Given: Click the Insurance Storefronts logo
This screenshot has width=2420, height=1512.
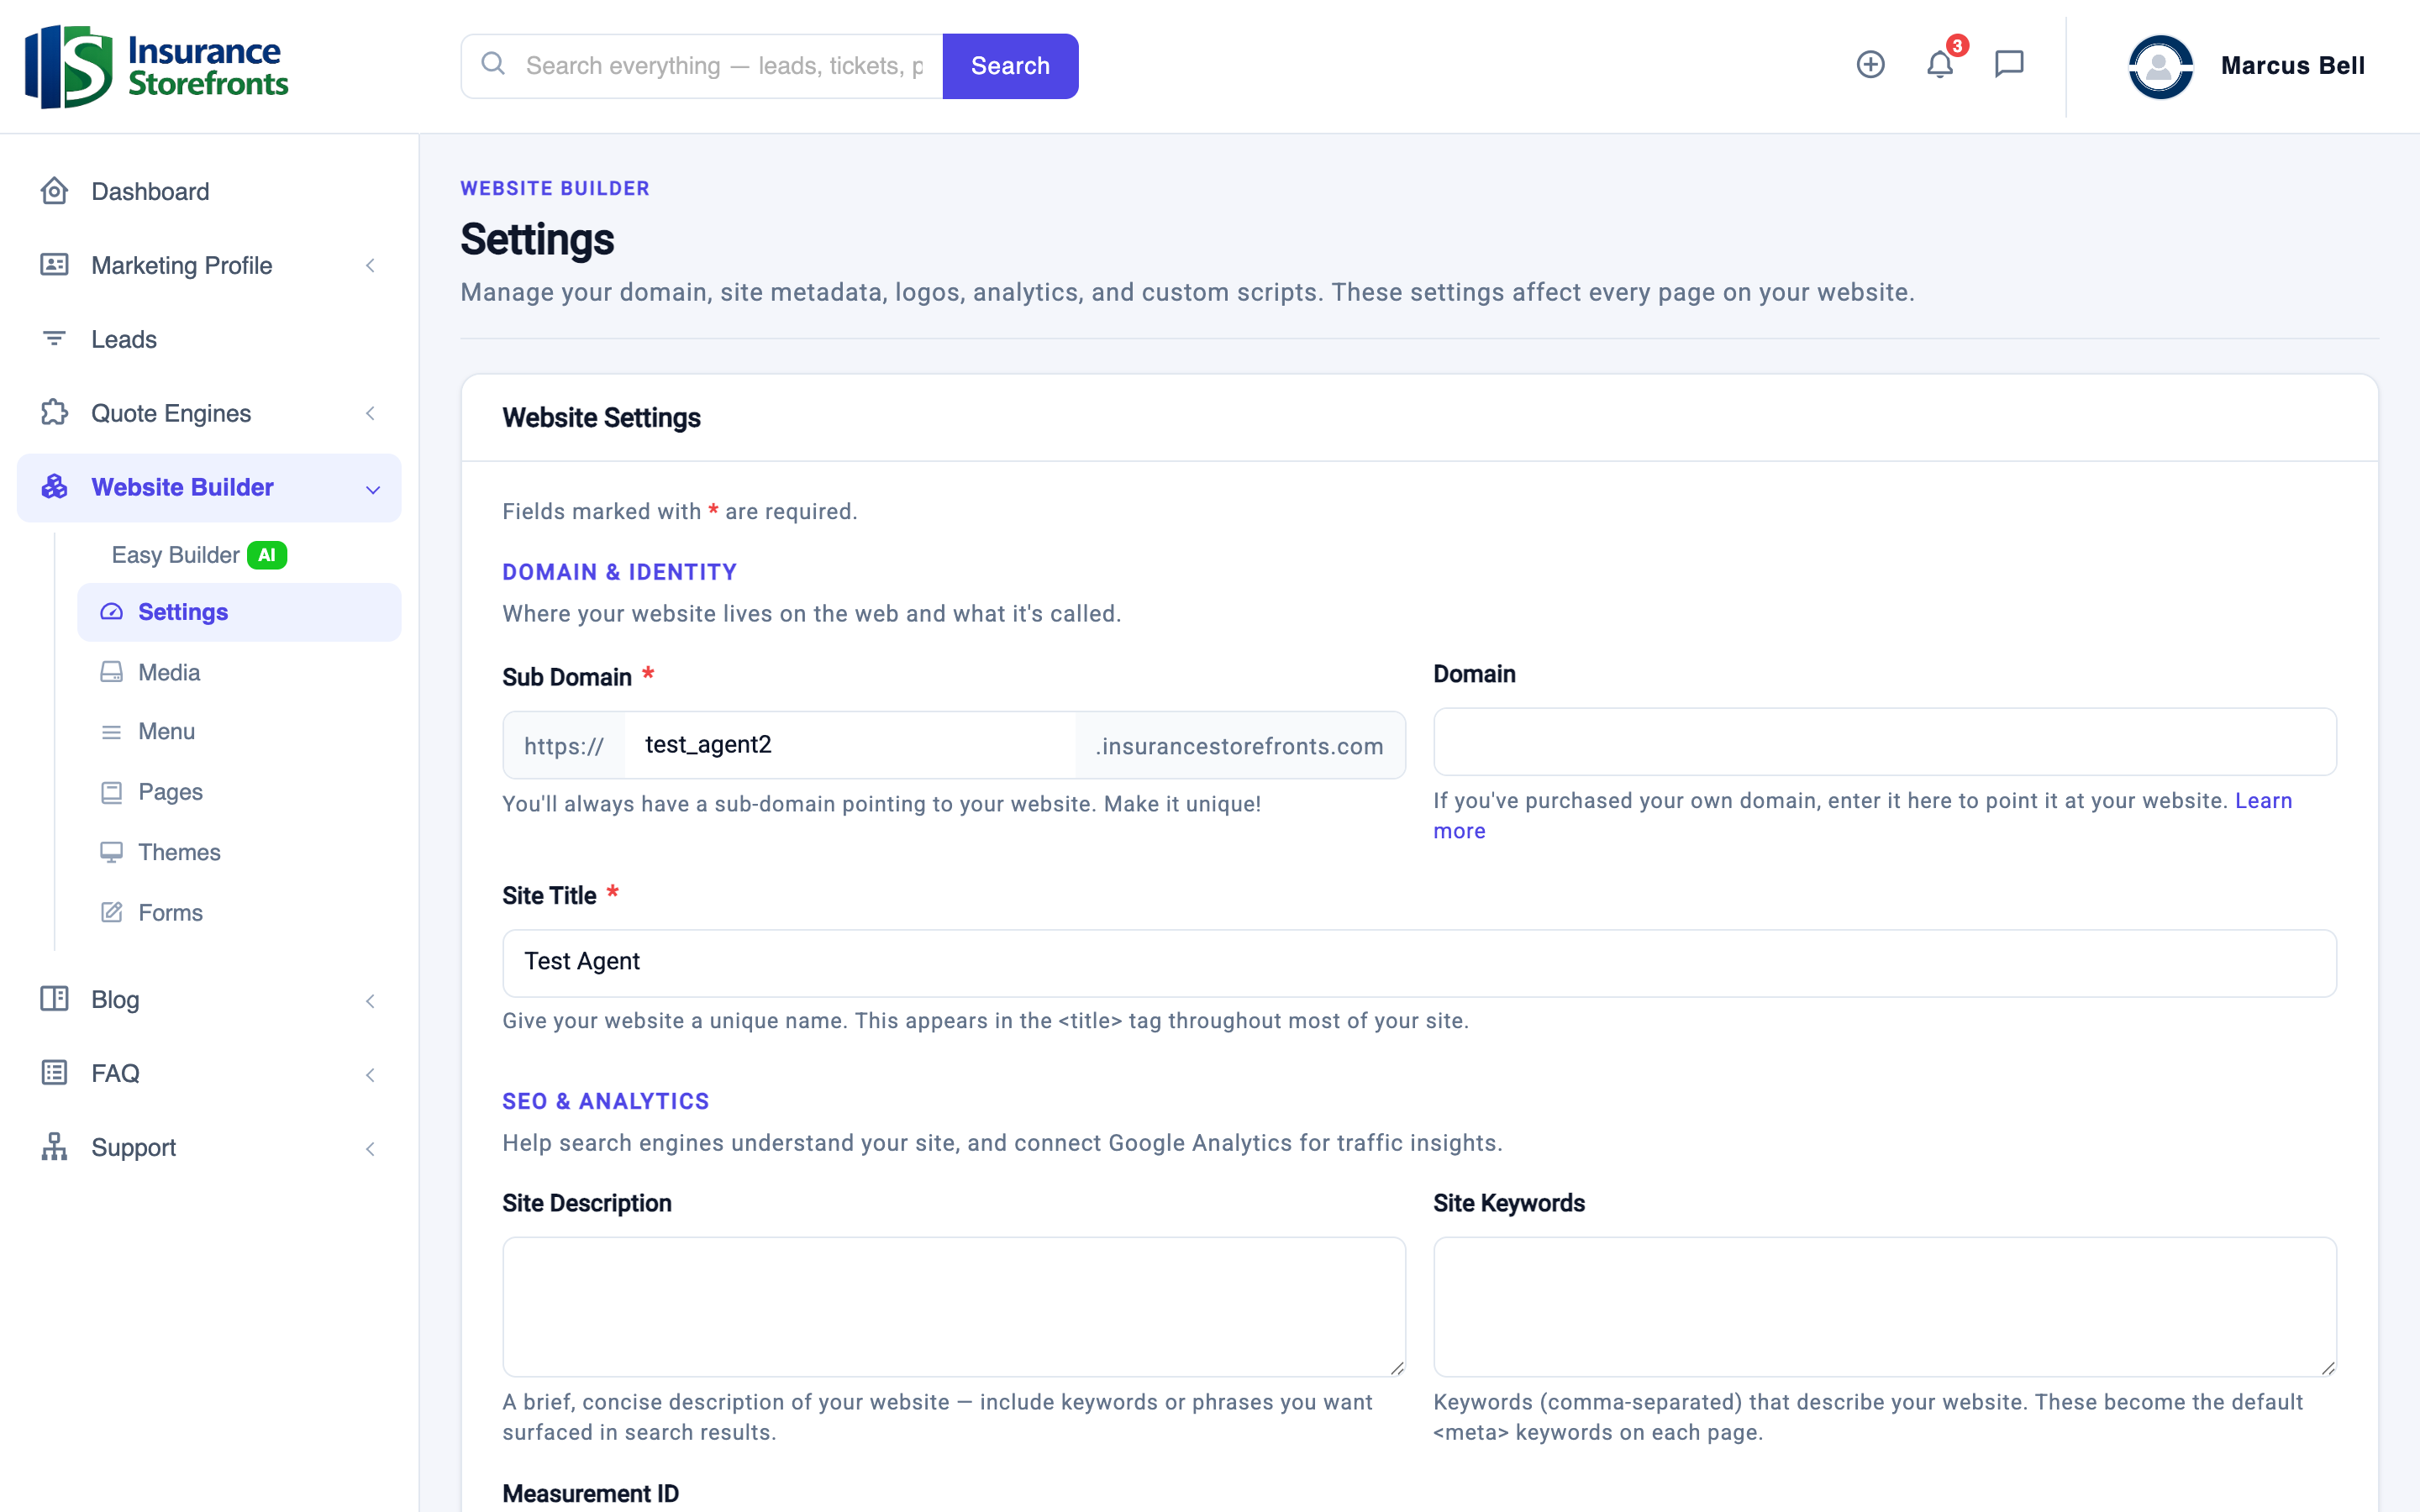Looking at the screenshot, I should pos(157,66).
